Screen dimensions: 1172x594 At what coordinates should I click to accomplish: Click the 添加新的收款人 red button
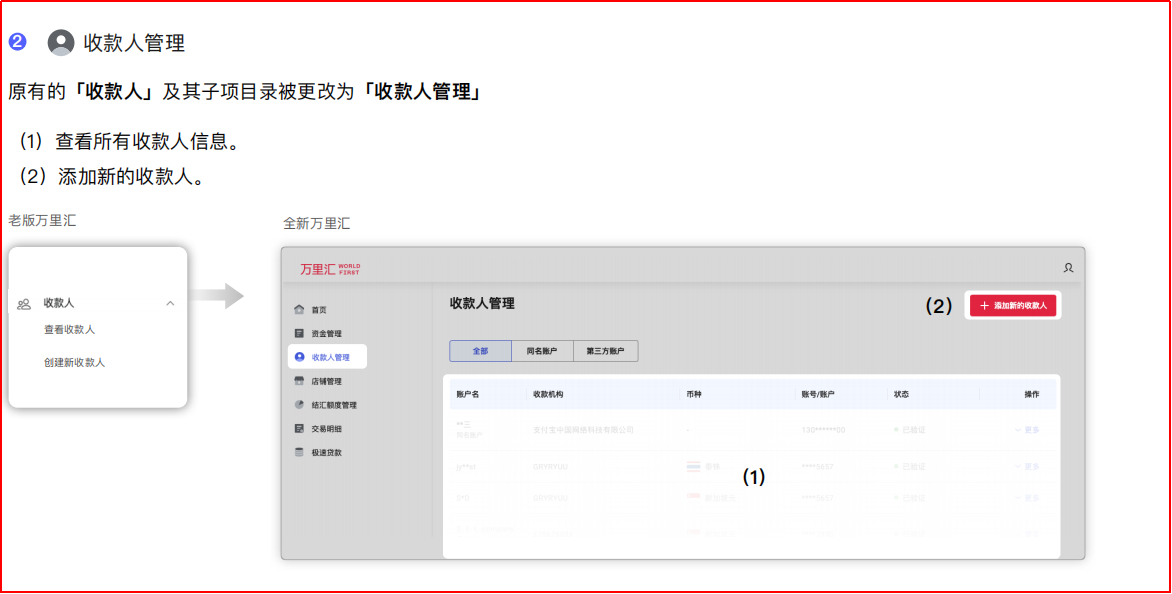1012,305
